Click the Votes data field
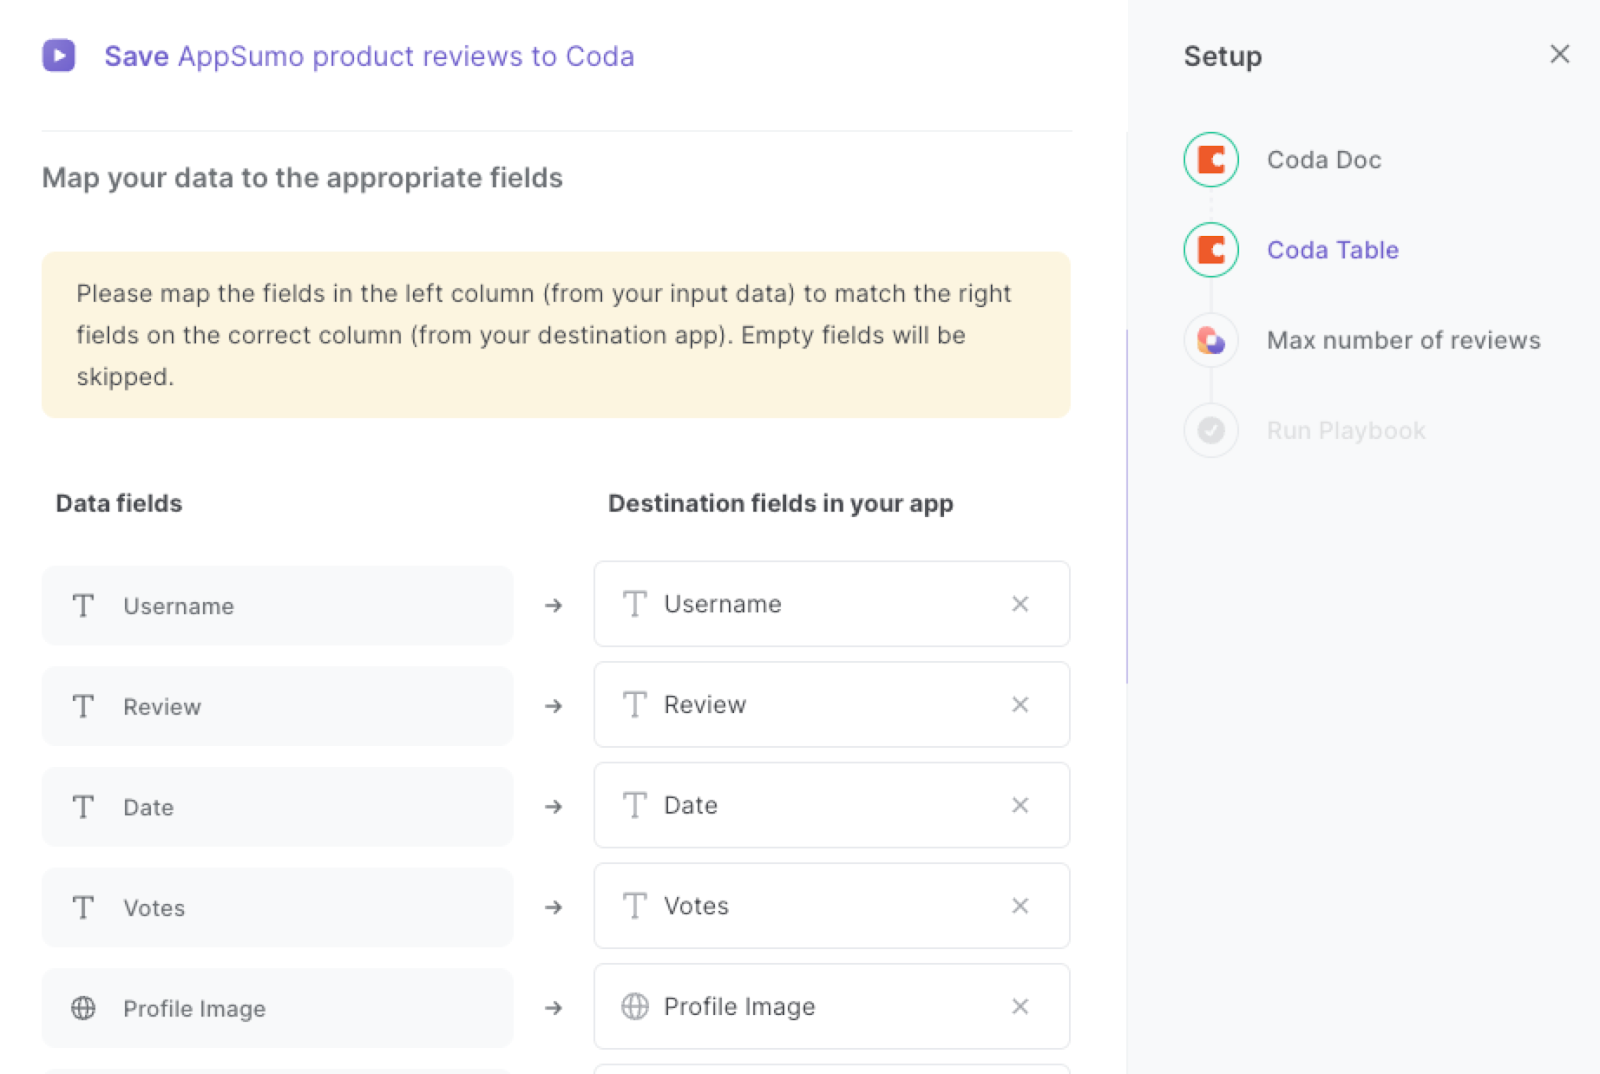Viewport: 1600px width, 1074px height. click(x=277, y=908)
